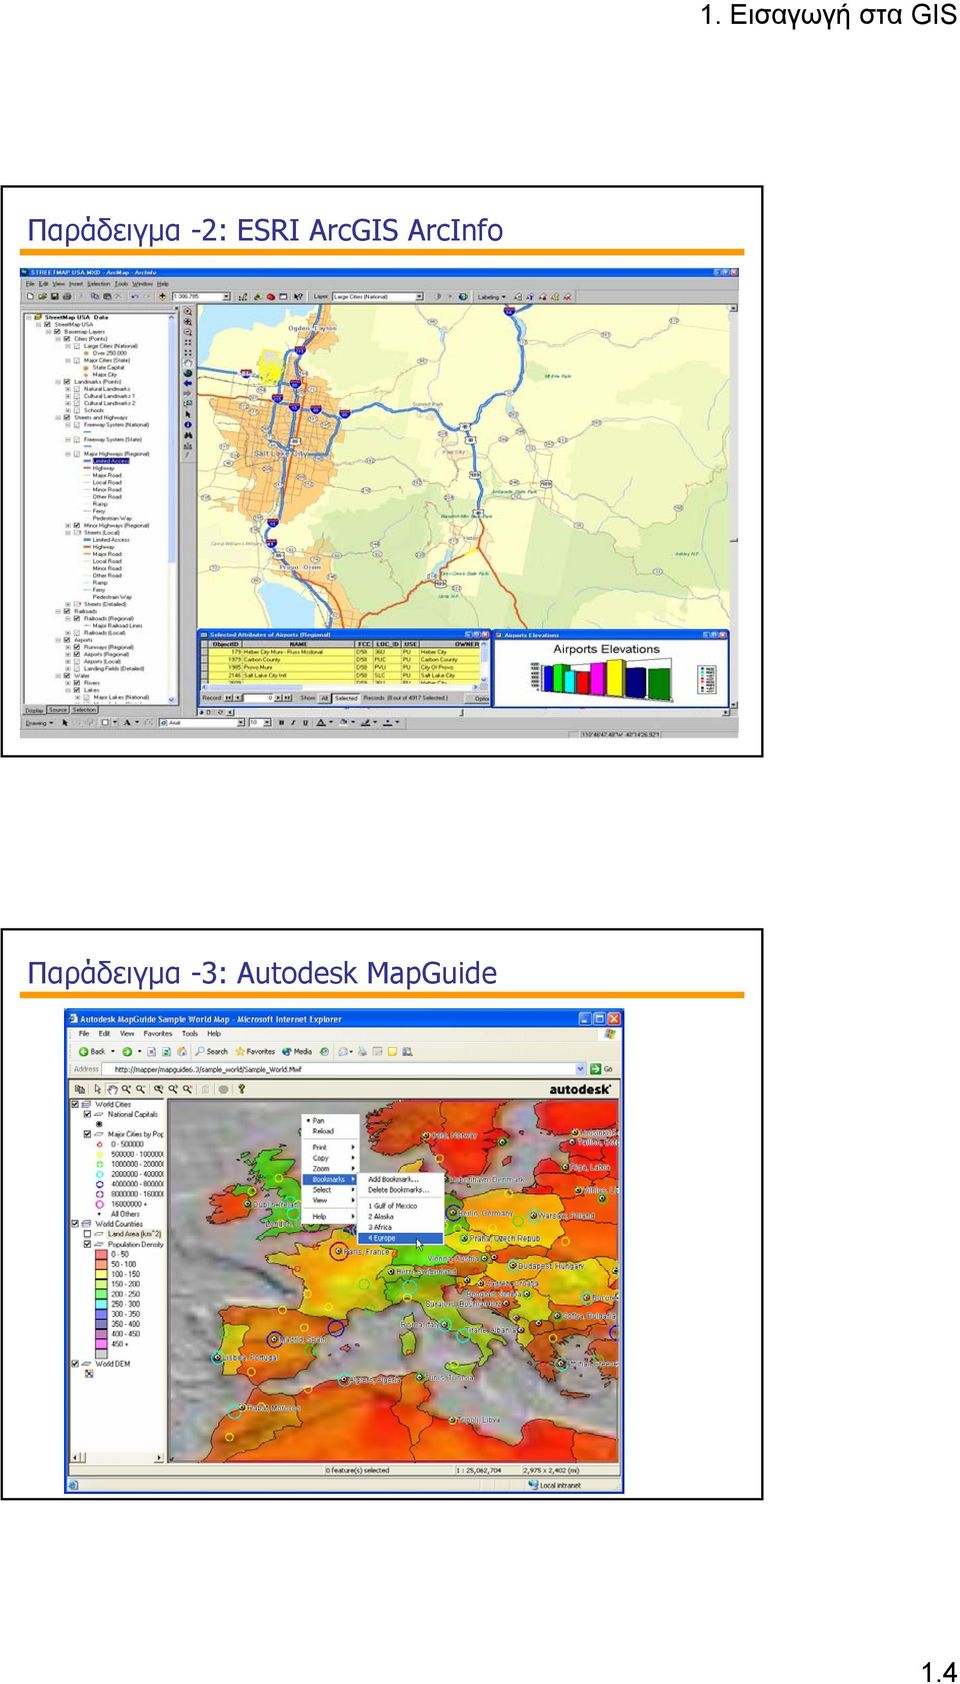Click Search in Internet Explorer toolbar
The height and width of the screenshot is (1684, 960).
pos(212,1051)
